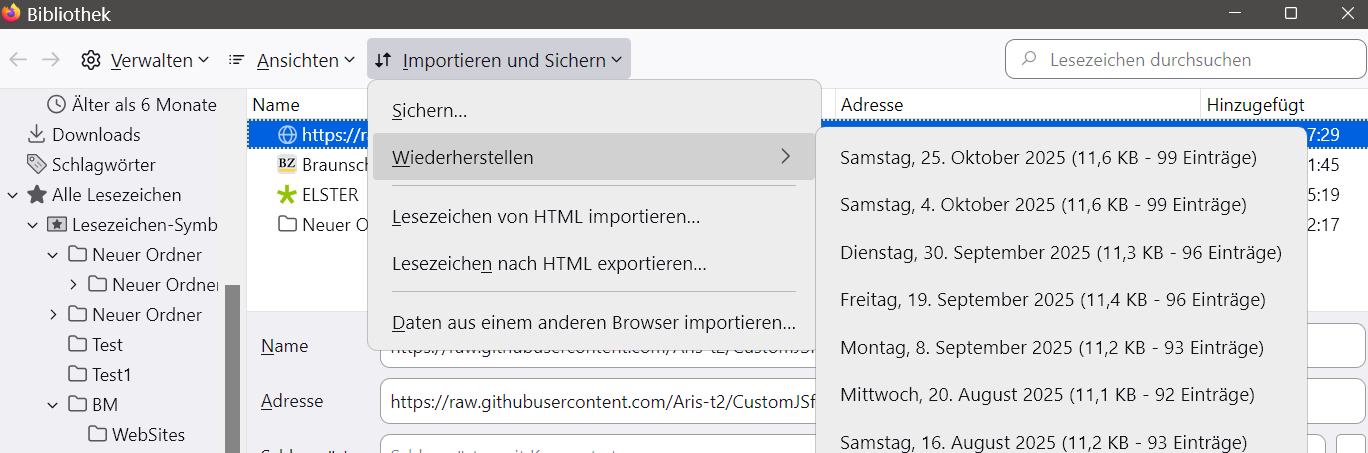The width and height of the screenshot is (1368, 453).
Task: Choose Sichern... from the menu
Action: point(430,111)
